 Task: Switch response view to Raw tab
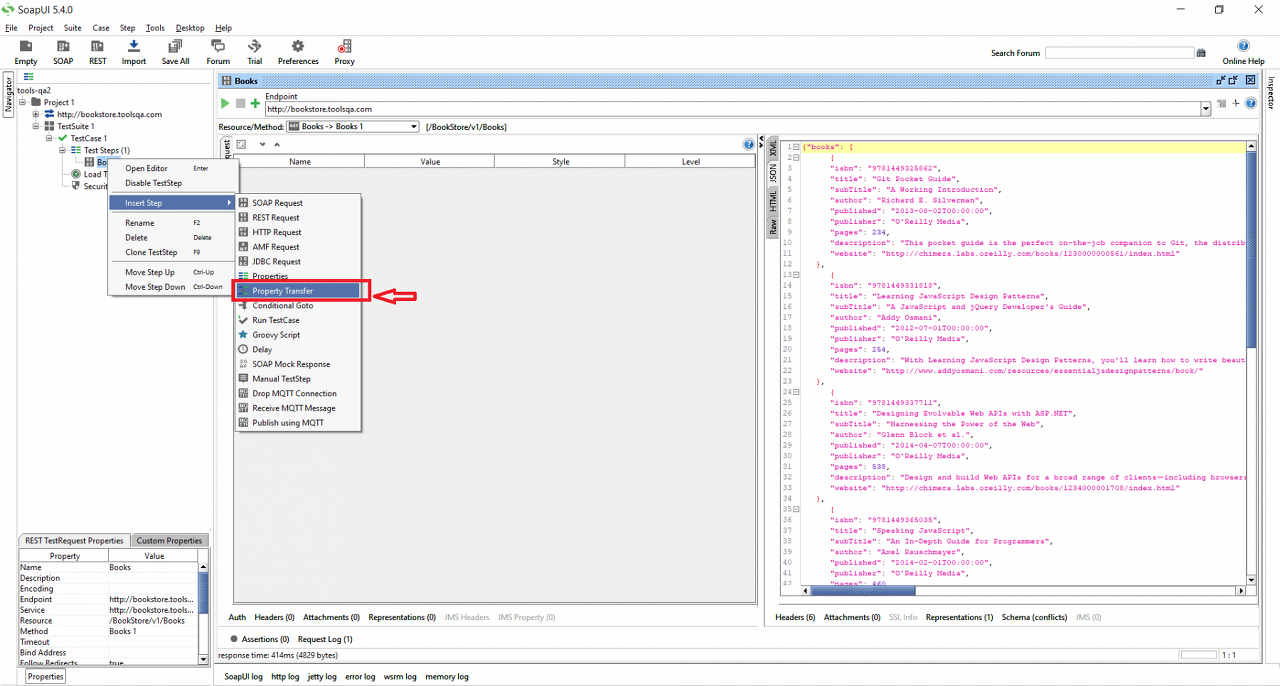pos(772,227)
